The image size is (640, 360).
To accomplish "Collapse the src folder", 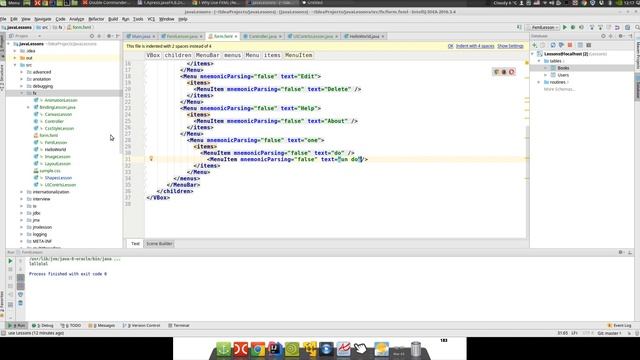I will (16, 65).
